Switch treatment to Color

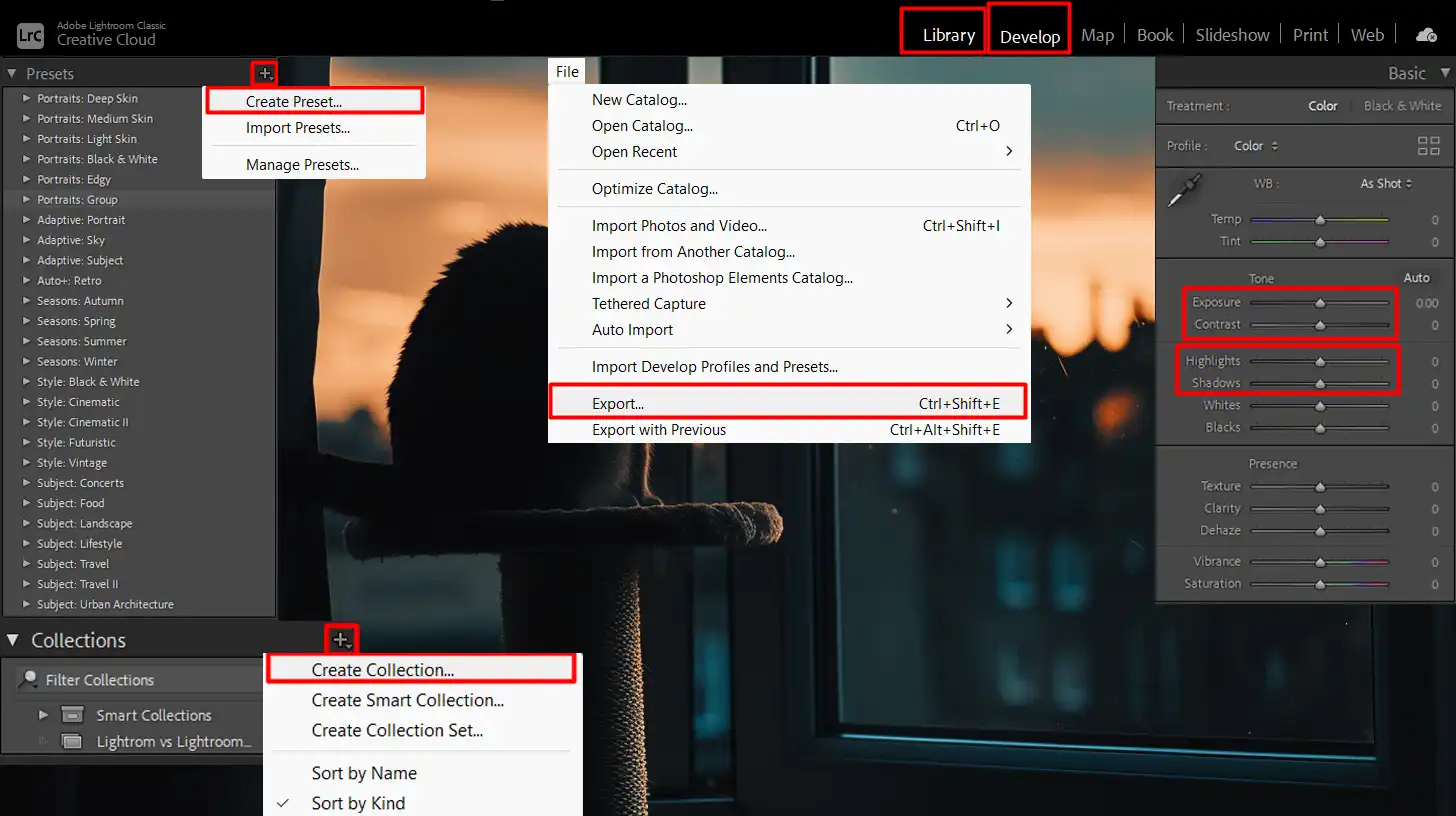[x=1322, y=106]
